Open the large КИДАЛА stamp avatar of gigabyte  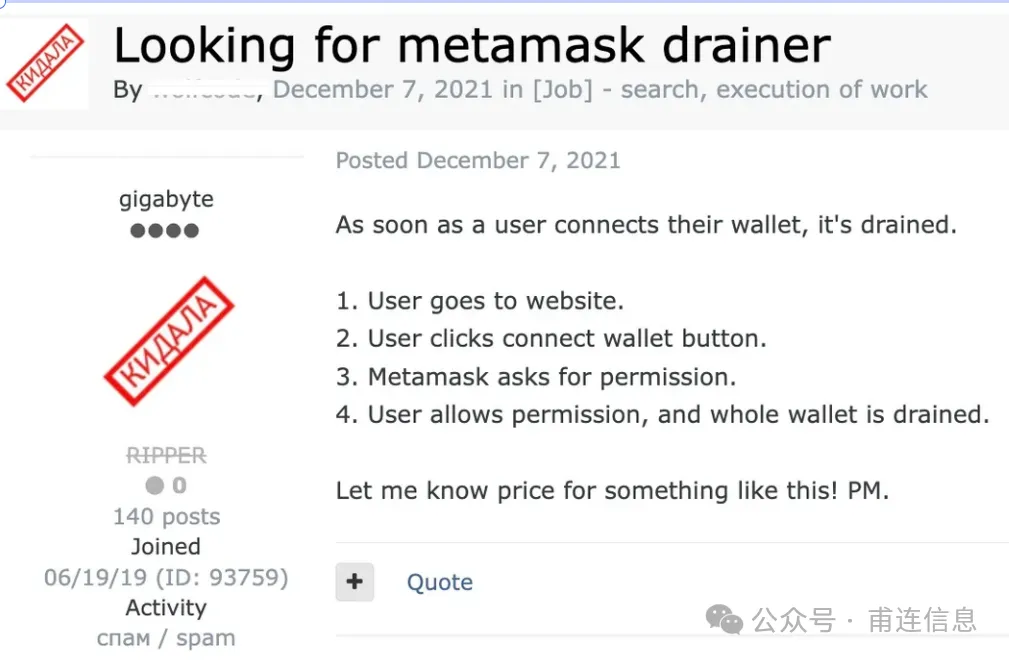pyautogui.click(x=167, y=343)
